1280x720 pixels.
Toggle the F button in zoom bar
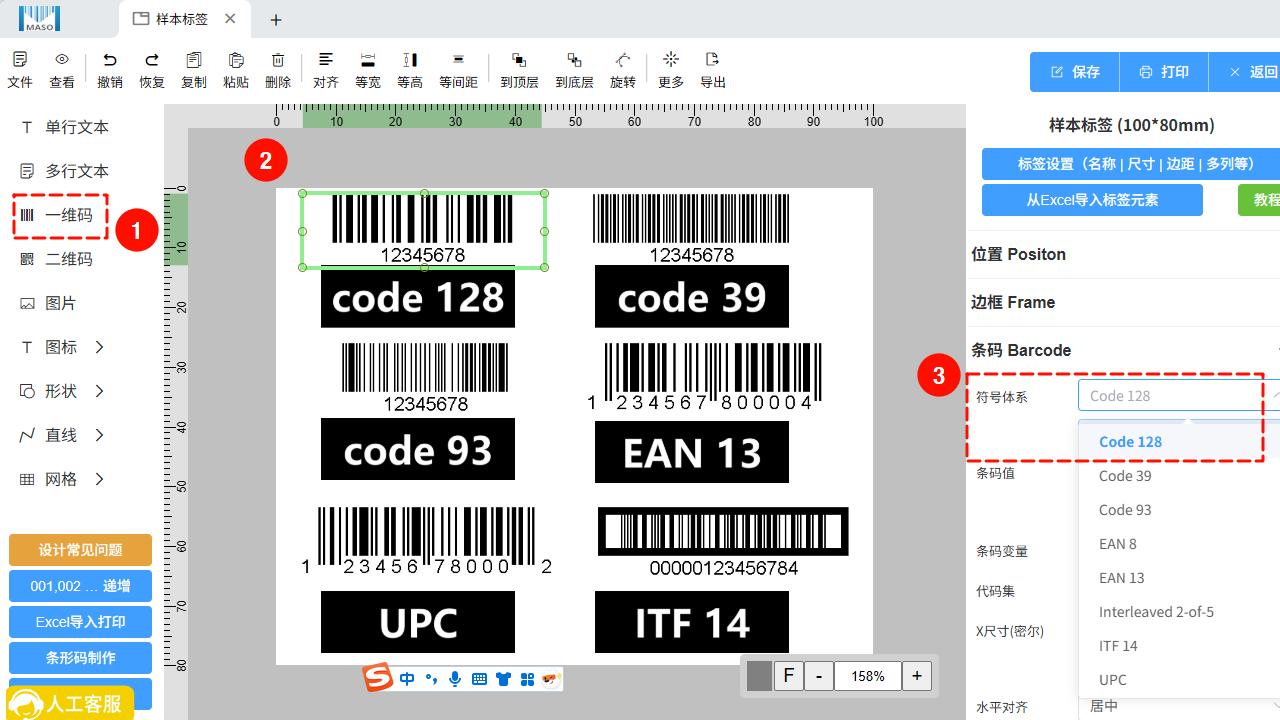click(788, 676)
